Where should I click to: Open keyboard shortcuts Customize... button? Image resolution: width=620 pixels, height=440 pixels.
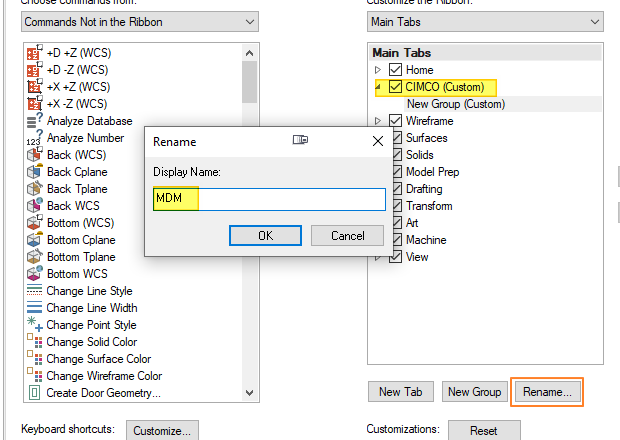coord(162,431)
